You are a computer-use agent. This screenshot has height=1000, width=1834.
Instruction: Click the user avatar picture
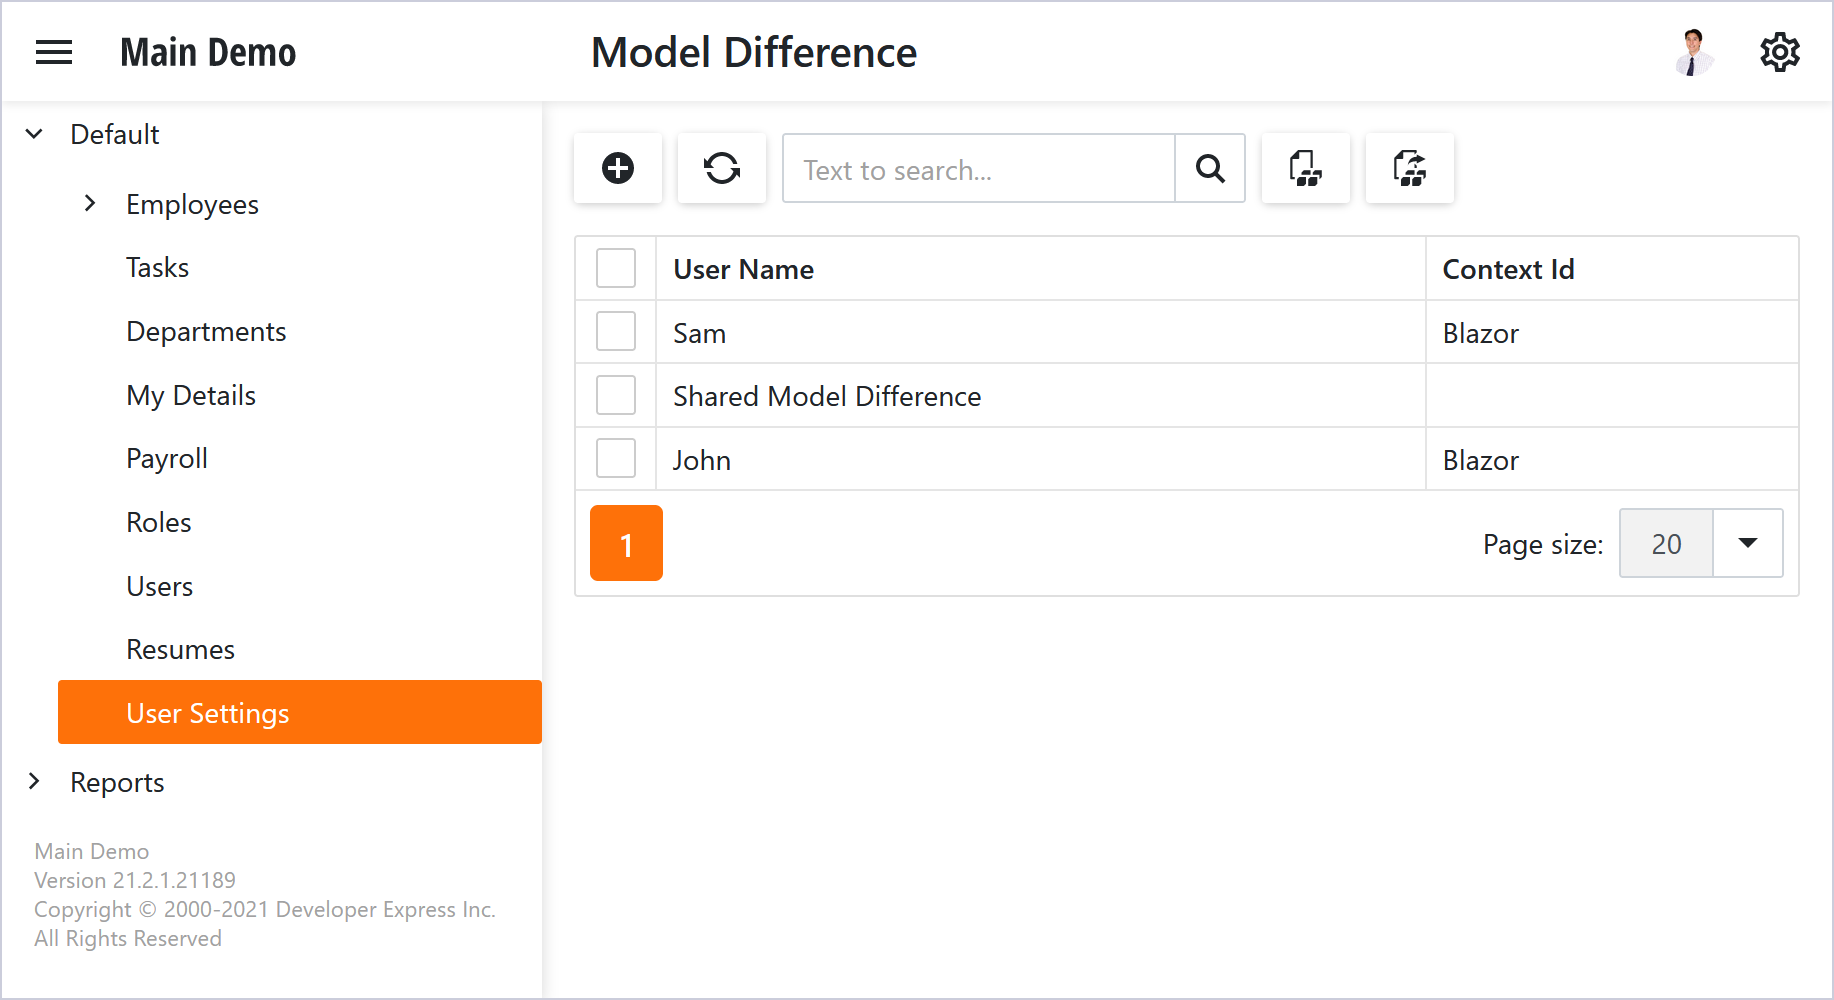pos(1693,52)
